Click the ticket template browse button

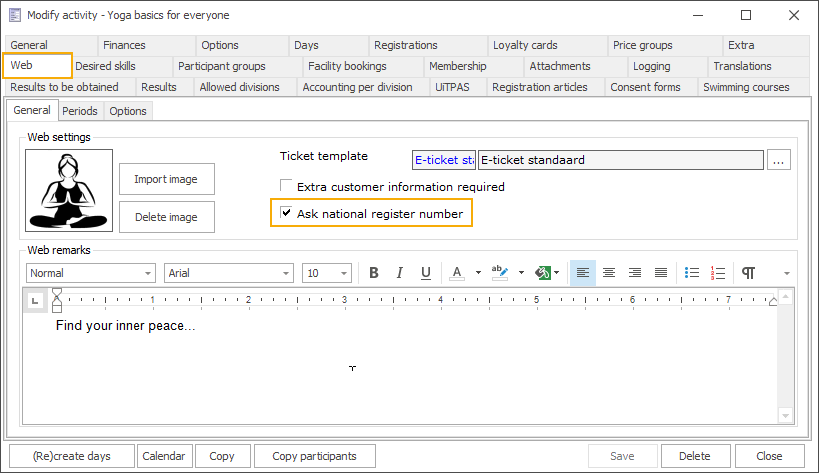pyautogui.click(x=781, y=160)
